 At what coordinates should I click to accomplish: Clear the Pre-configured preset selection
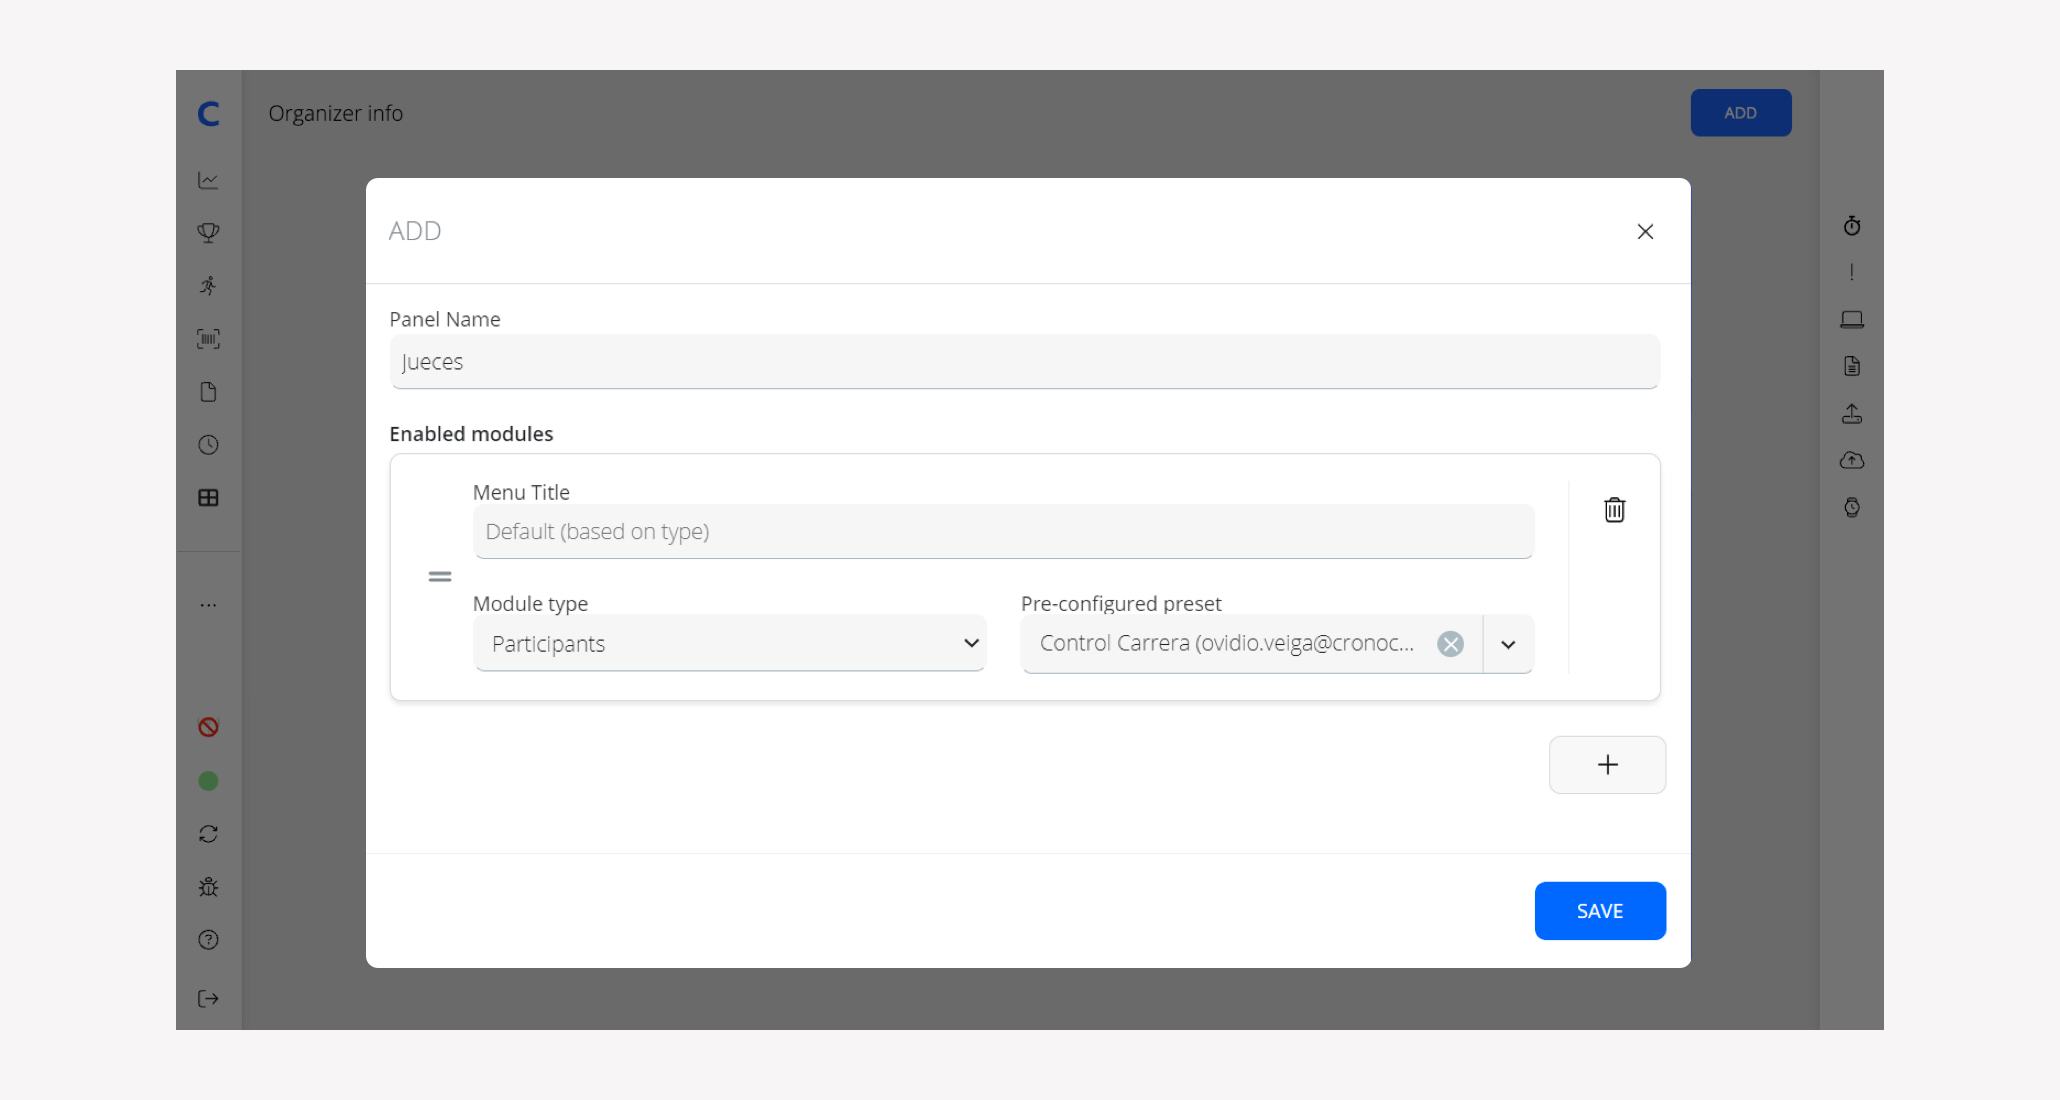coord(1450,644)
